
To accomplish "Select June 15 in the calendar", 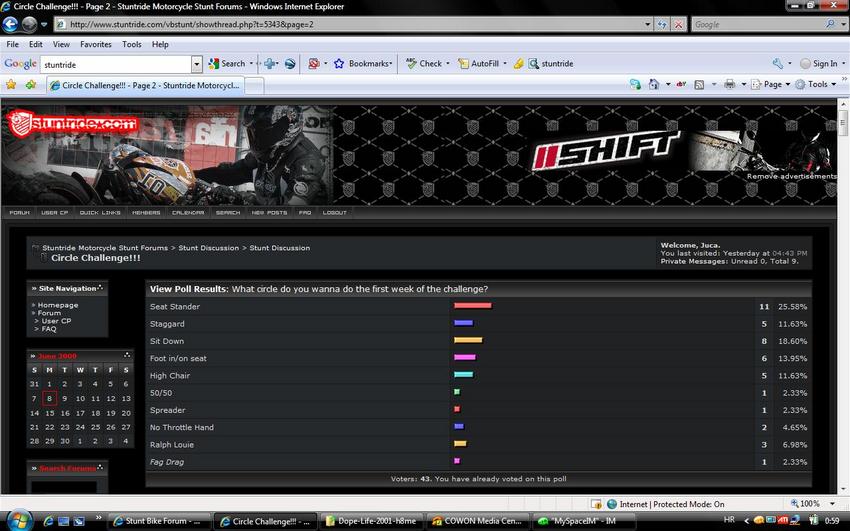I will (x=49, y=413).
